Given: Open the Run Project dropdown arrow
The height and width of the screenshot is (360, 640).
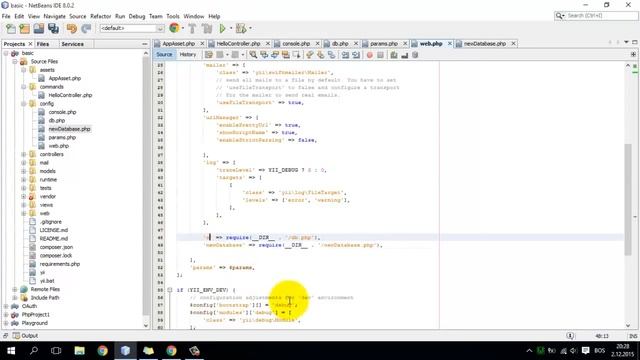Looking at the screenshot, I should click(231, 28).
